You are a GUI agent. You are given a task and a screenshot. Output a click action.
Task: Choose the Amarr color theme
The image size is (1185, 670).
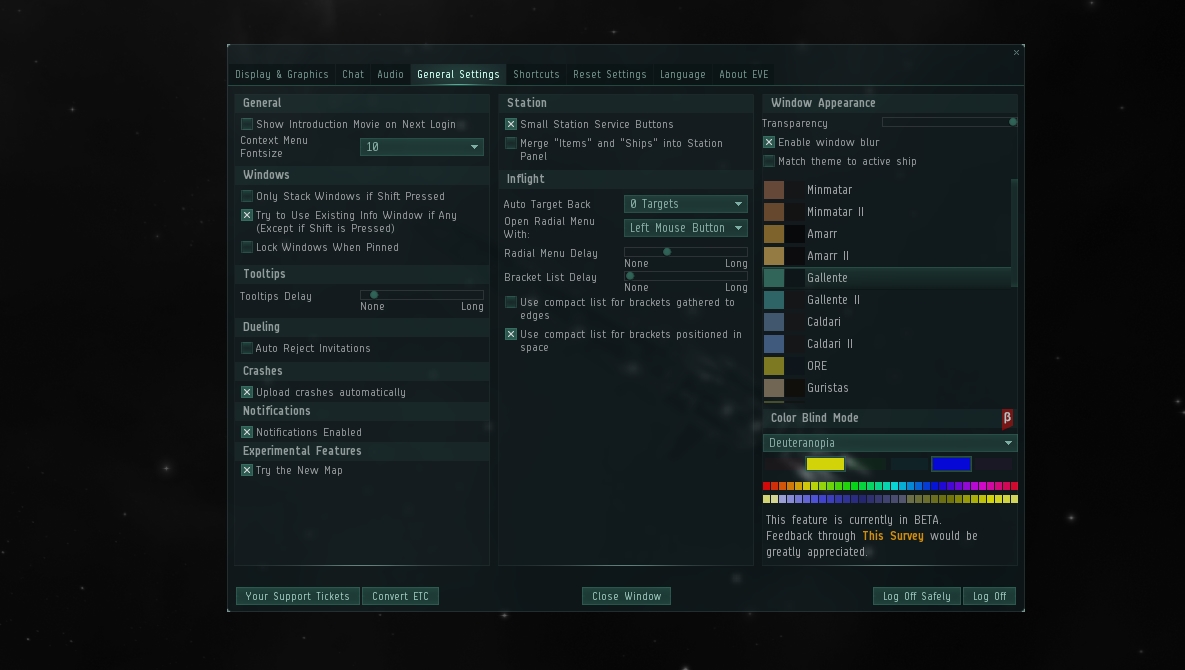pyautogui.click(x=886, y=234)
